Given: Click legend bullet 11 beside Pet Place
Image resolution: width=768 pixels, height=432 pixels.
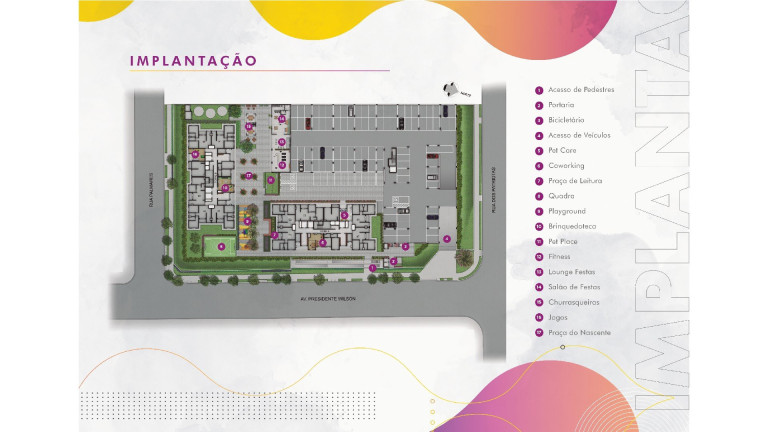Looking at the screenshot, I should tap(539, 242).
